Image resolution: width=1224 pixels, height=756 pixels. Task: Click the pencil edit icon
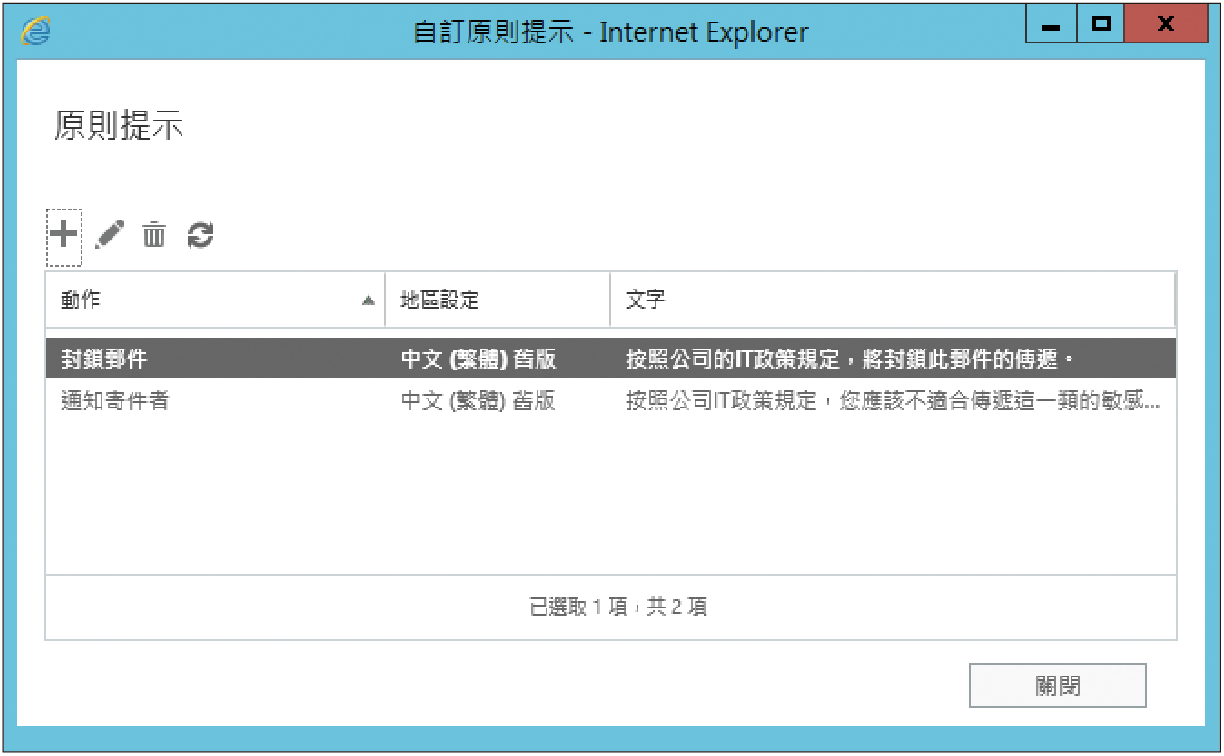tap(109, 235)
